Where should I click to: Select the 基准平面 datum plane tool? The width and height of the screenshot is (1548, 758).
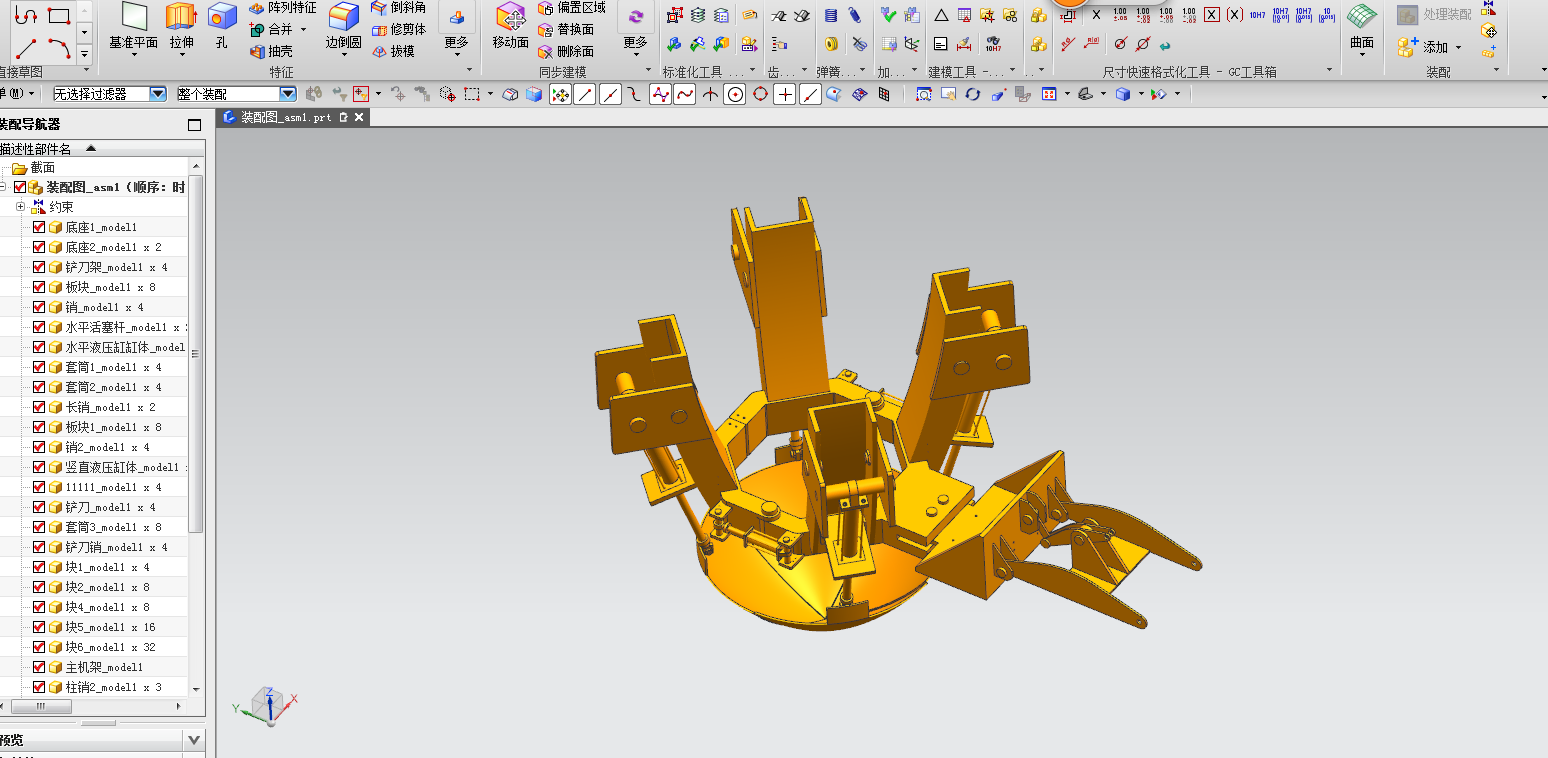coord(134,26)
